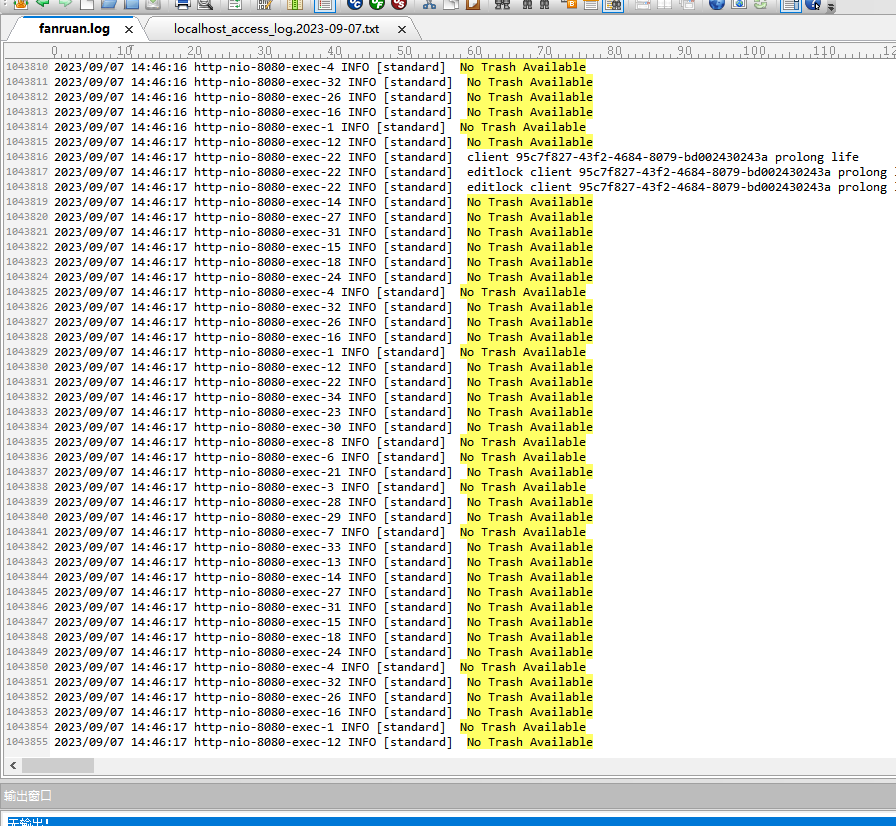The image size is (896, 826).
Task: Click the red US UltraSentry icon
Action: point(399,5)
